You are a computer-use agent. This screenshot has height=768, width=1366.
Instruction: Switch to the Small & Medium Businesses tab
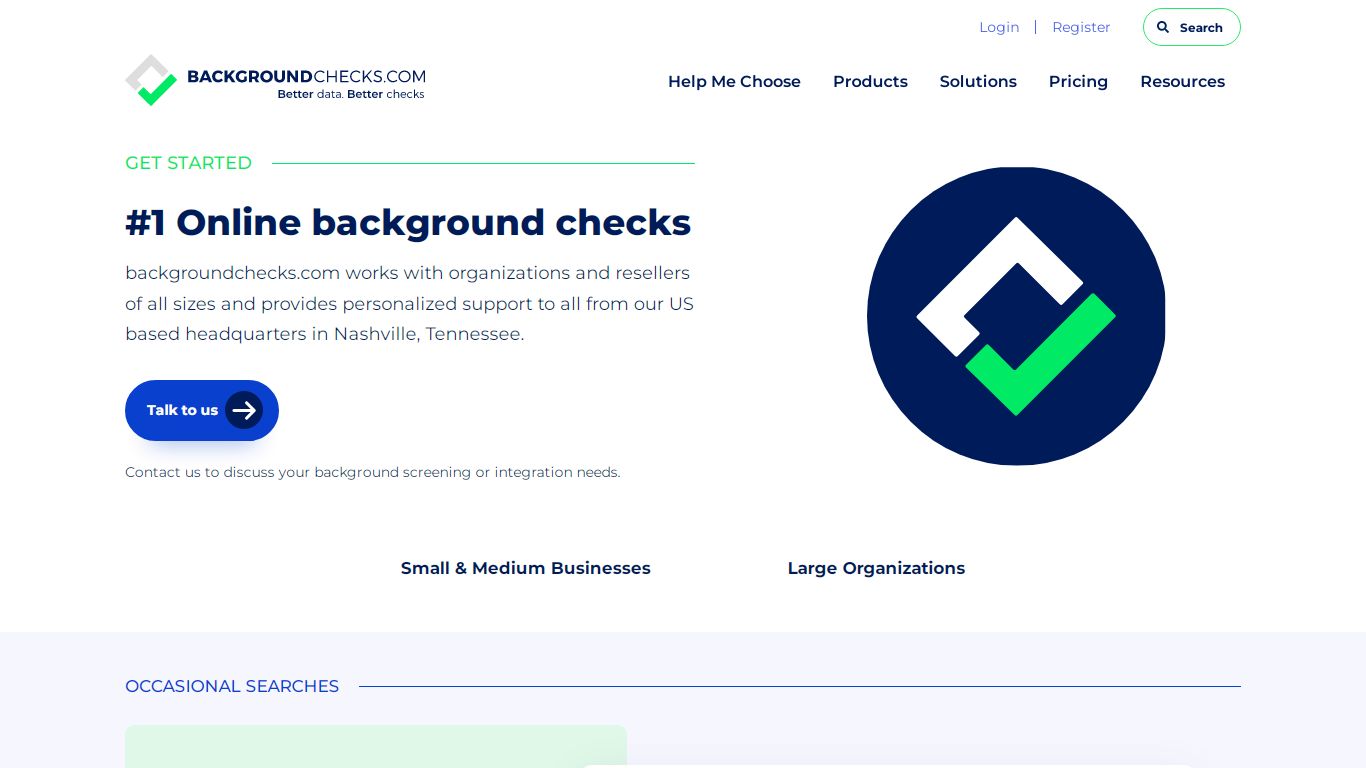point(525,568)
